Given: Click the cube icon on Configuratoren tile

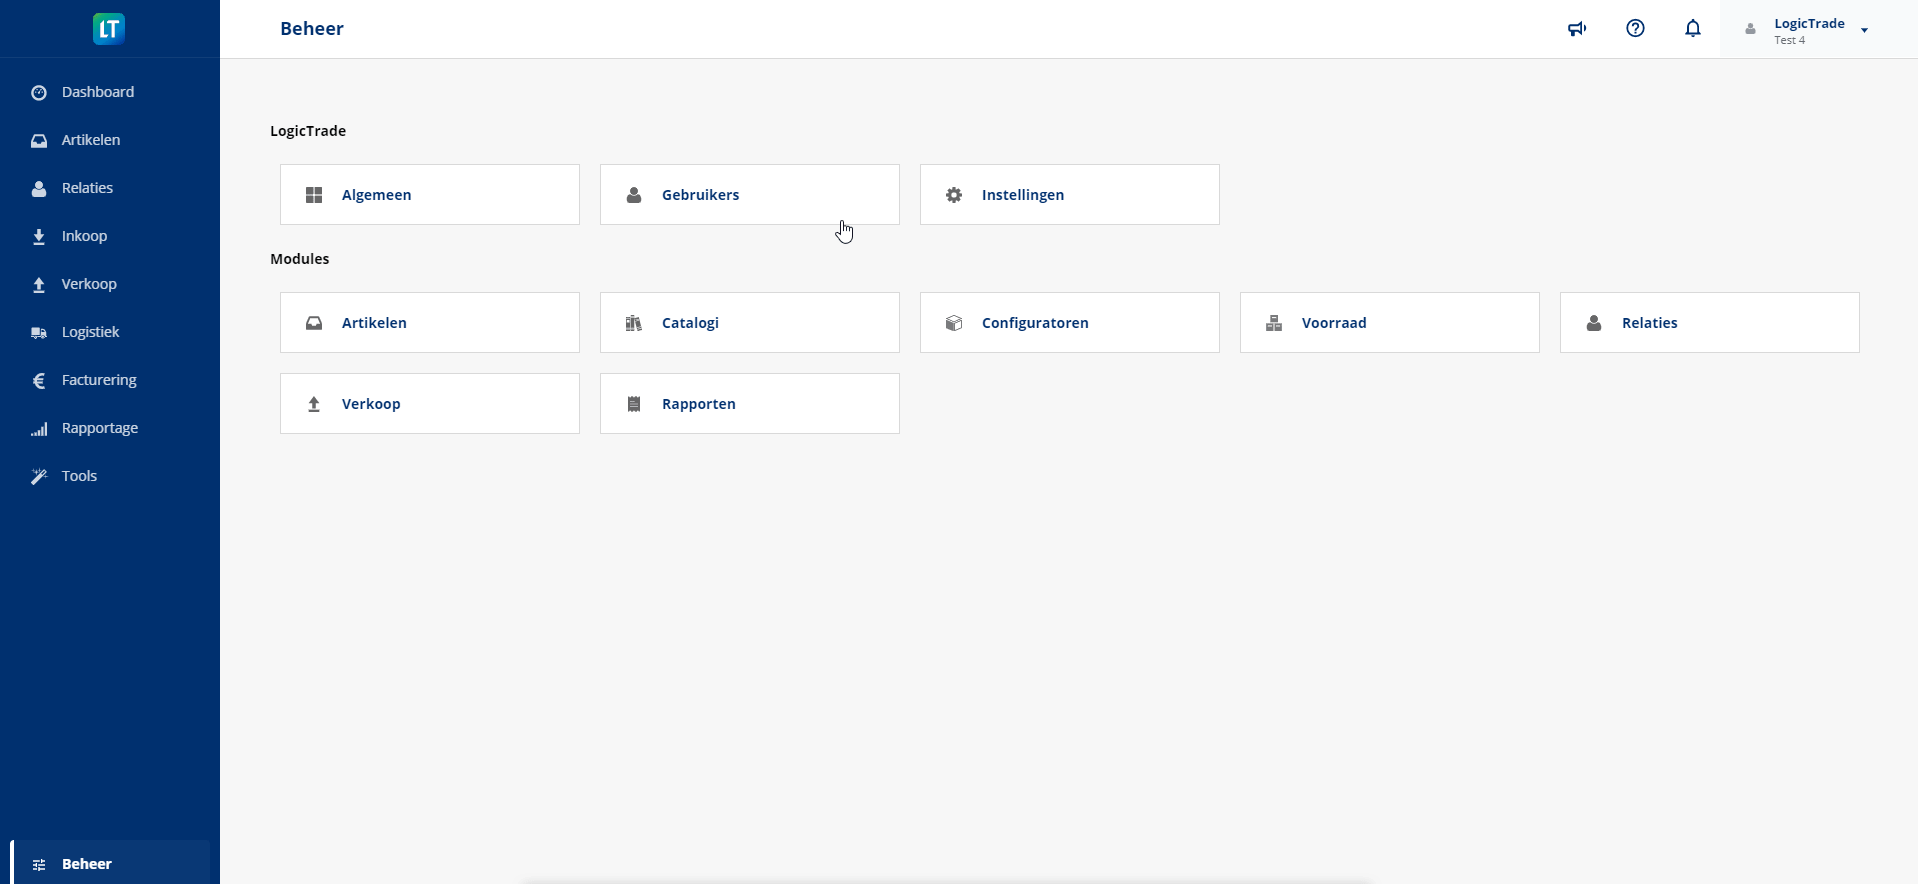Looking at the screenshot, I should pos(954,323).
